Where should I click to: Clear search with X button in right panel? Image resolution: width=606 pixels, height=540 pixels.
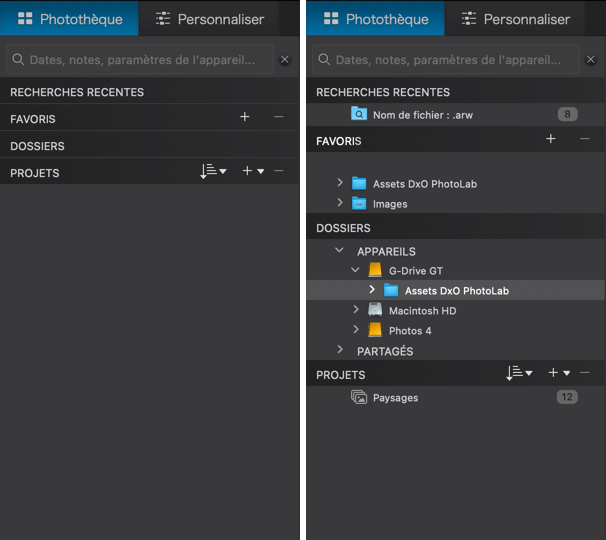click(x=591, y=60)
